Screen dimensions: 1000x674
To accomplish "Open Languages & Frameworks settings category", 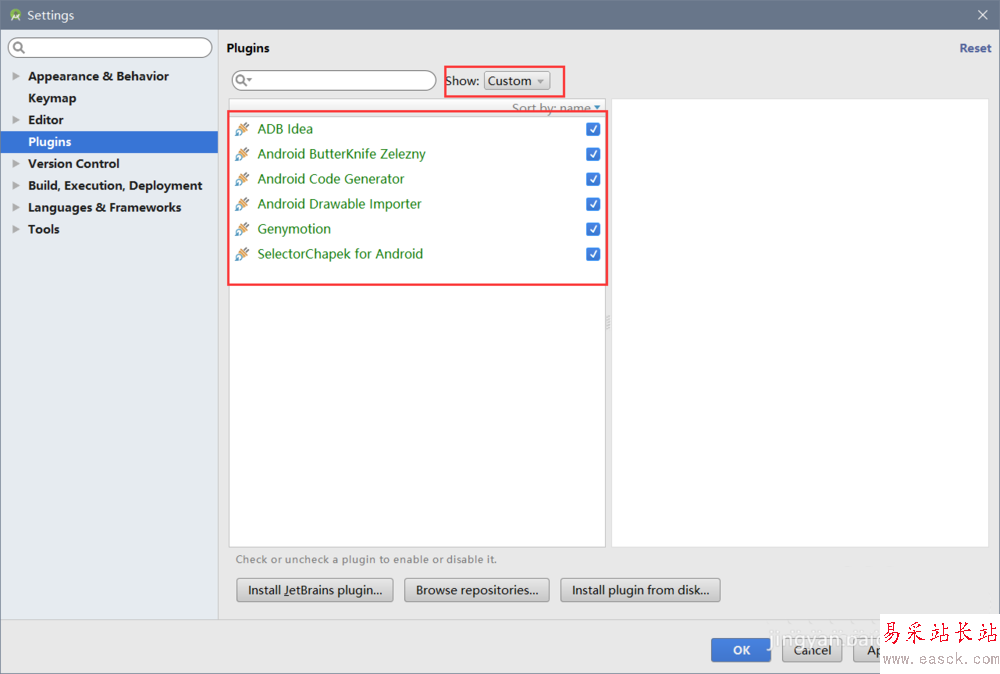I will (105, 207).
